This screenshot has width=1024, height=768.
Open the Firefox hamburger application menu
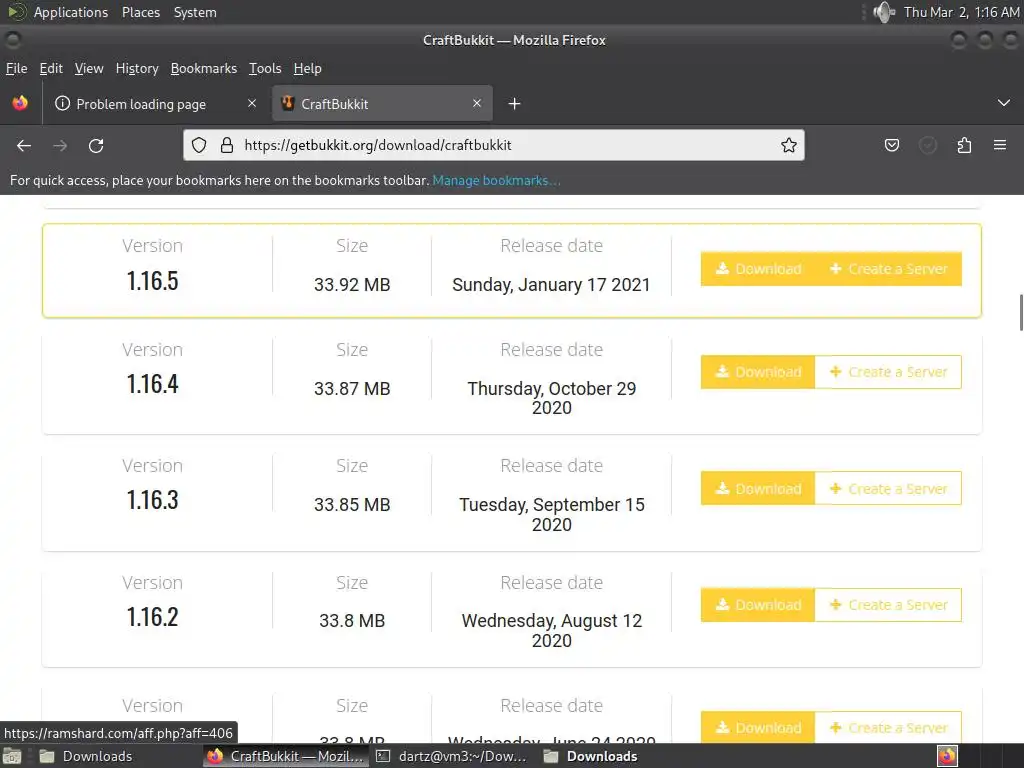1000,145
